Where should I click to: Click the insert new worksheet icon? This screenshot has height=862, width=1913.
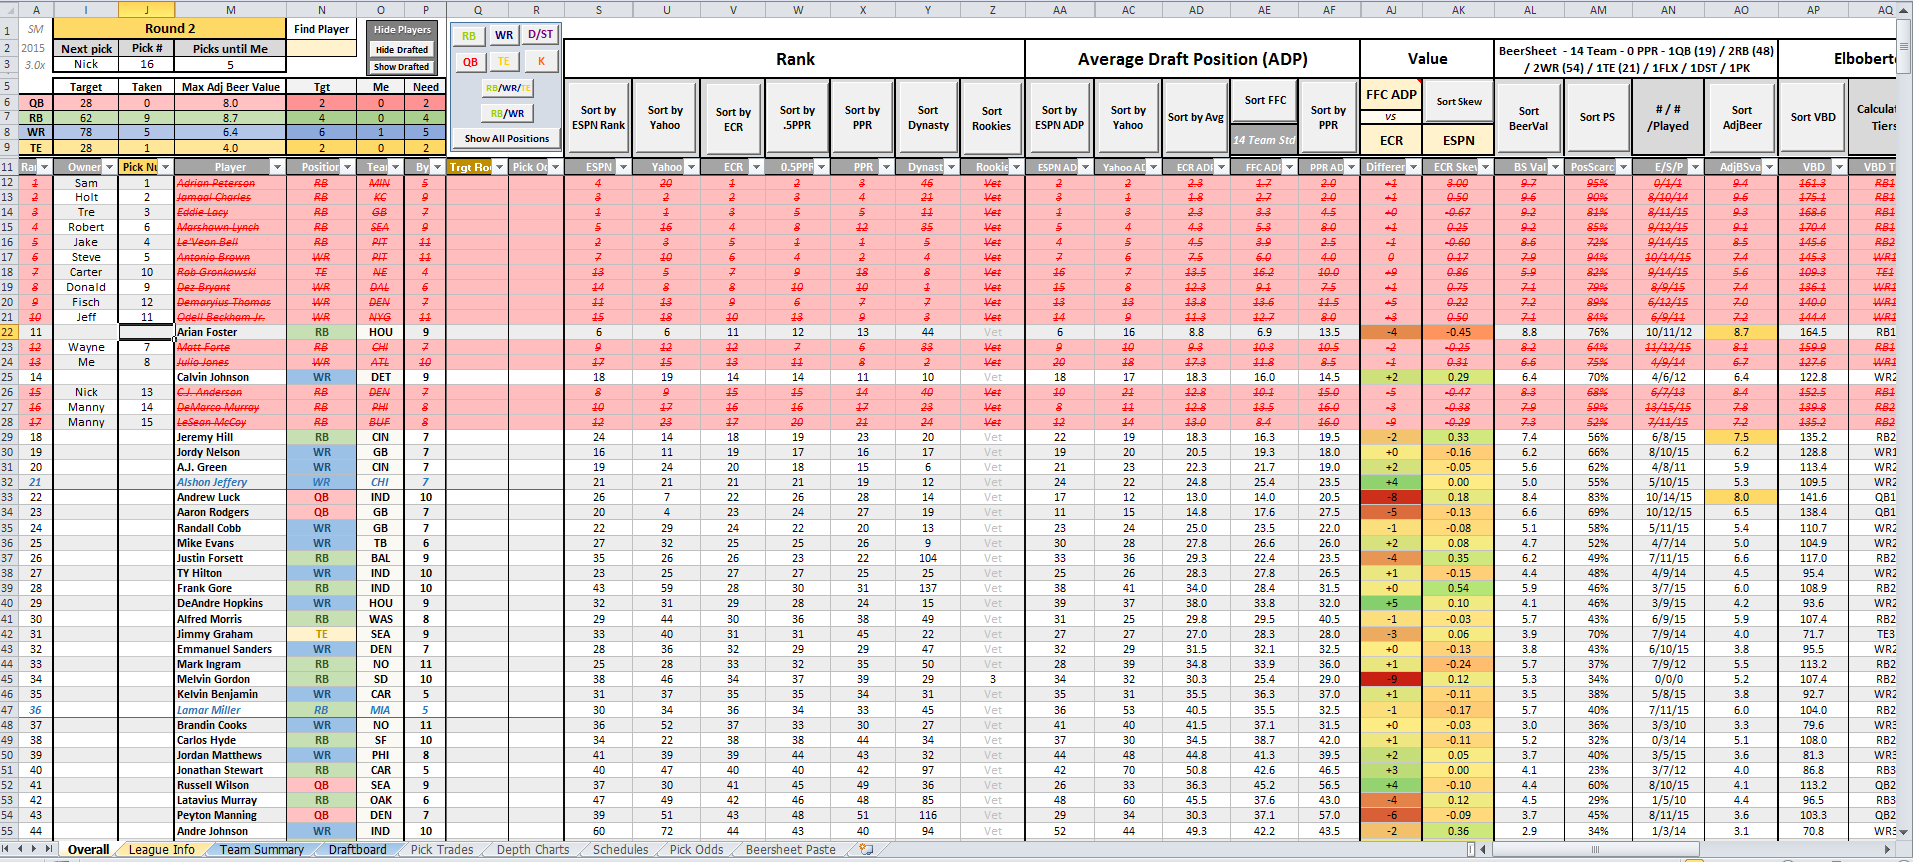(866, 849)
